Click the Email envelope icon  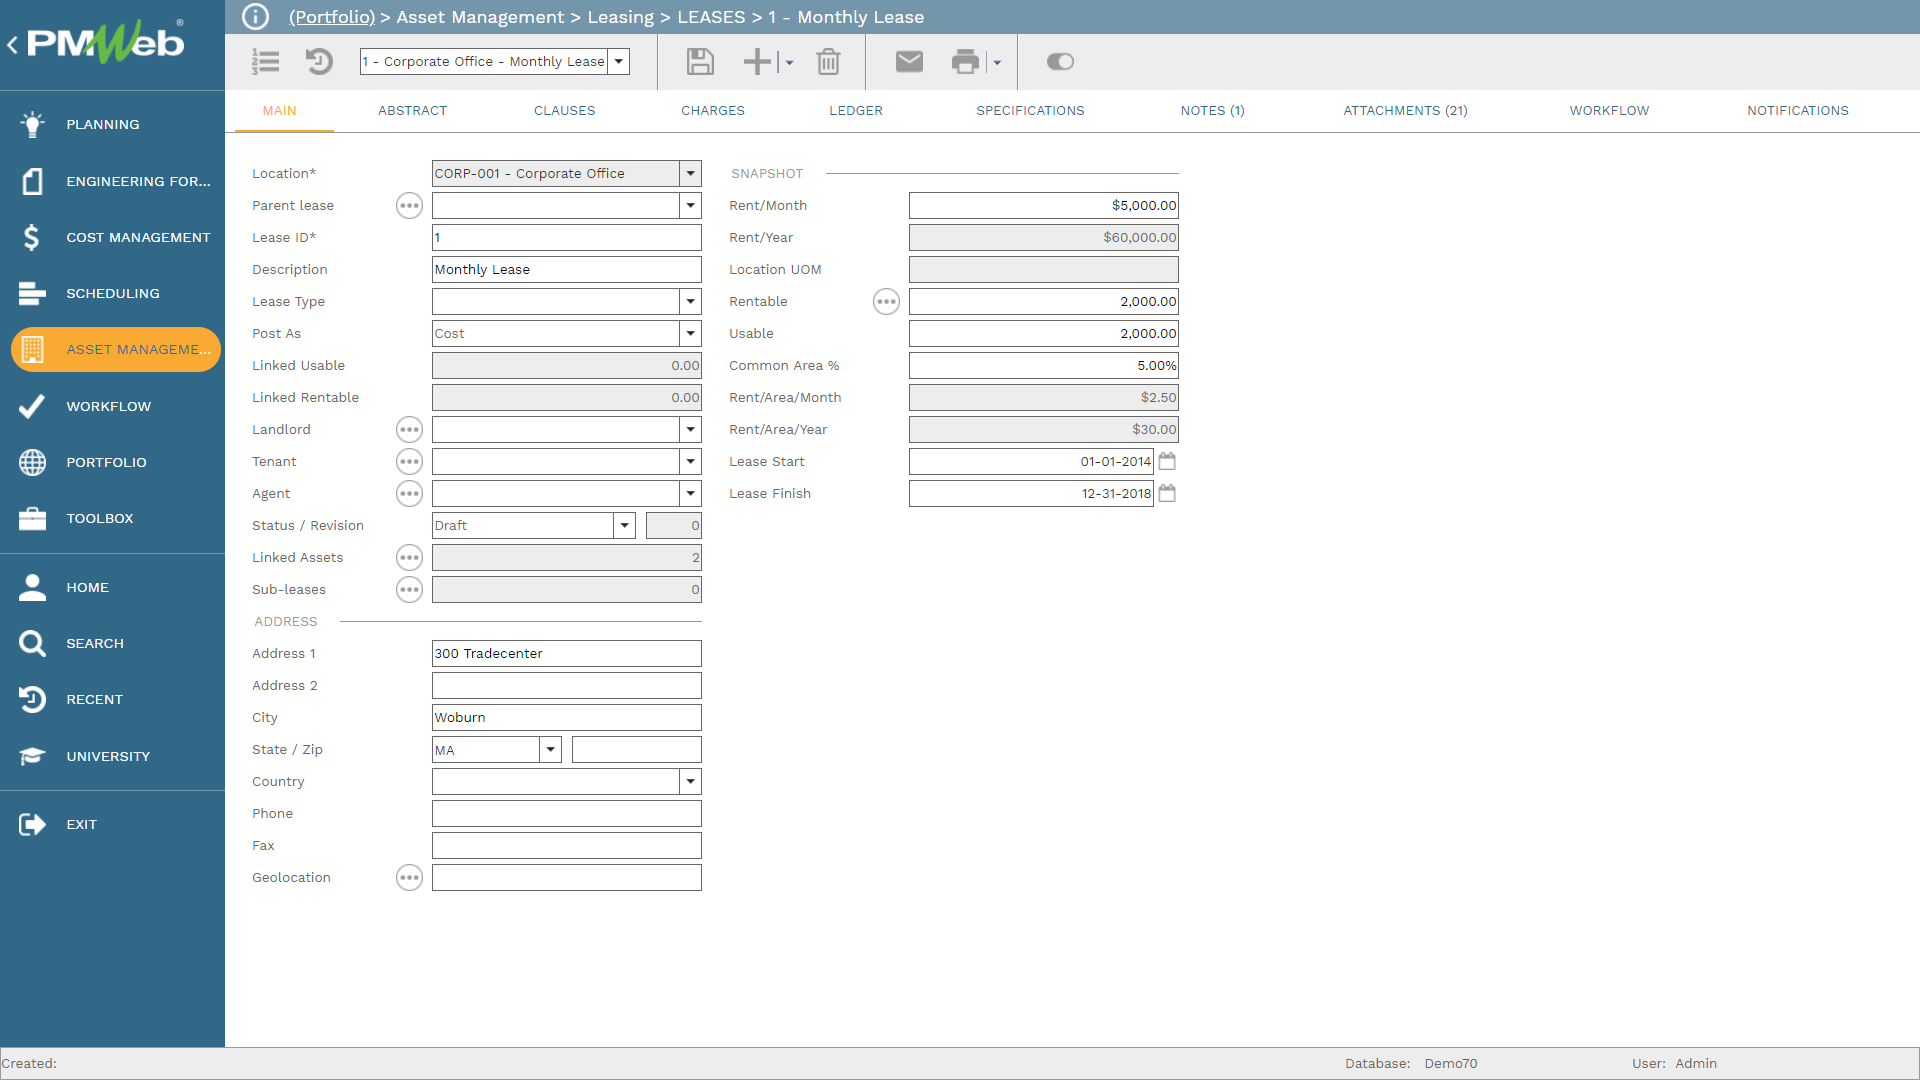pos(908,62)
